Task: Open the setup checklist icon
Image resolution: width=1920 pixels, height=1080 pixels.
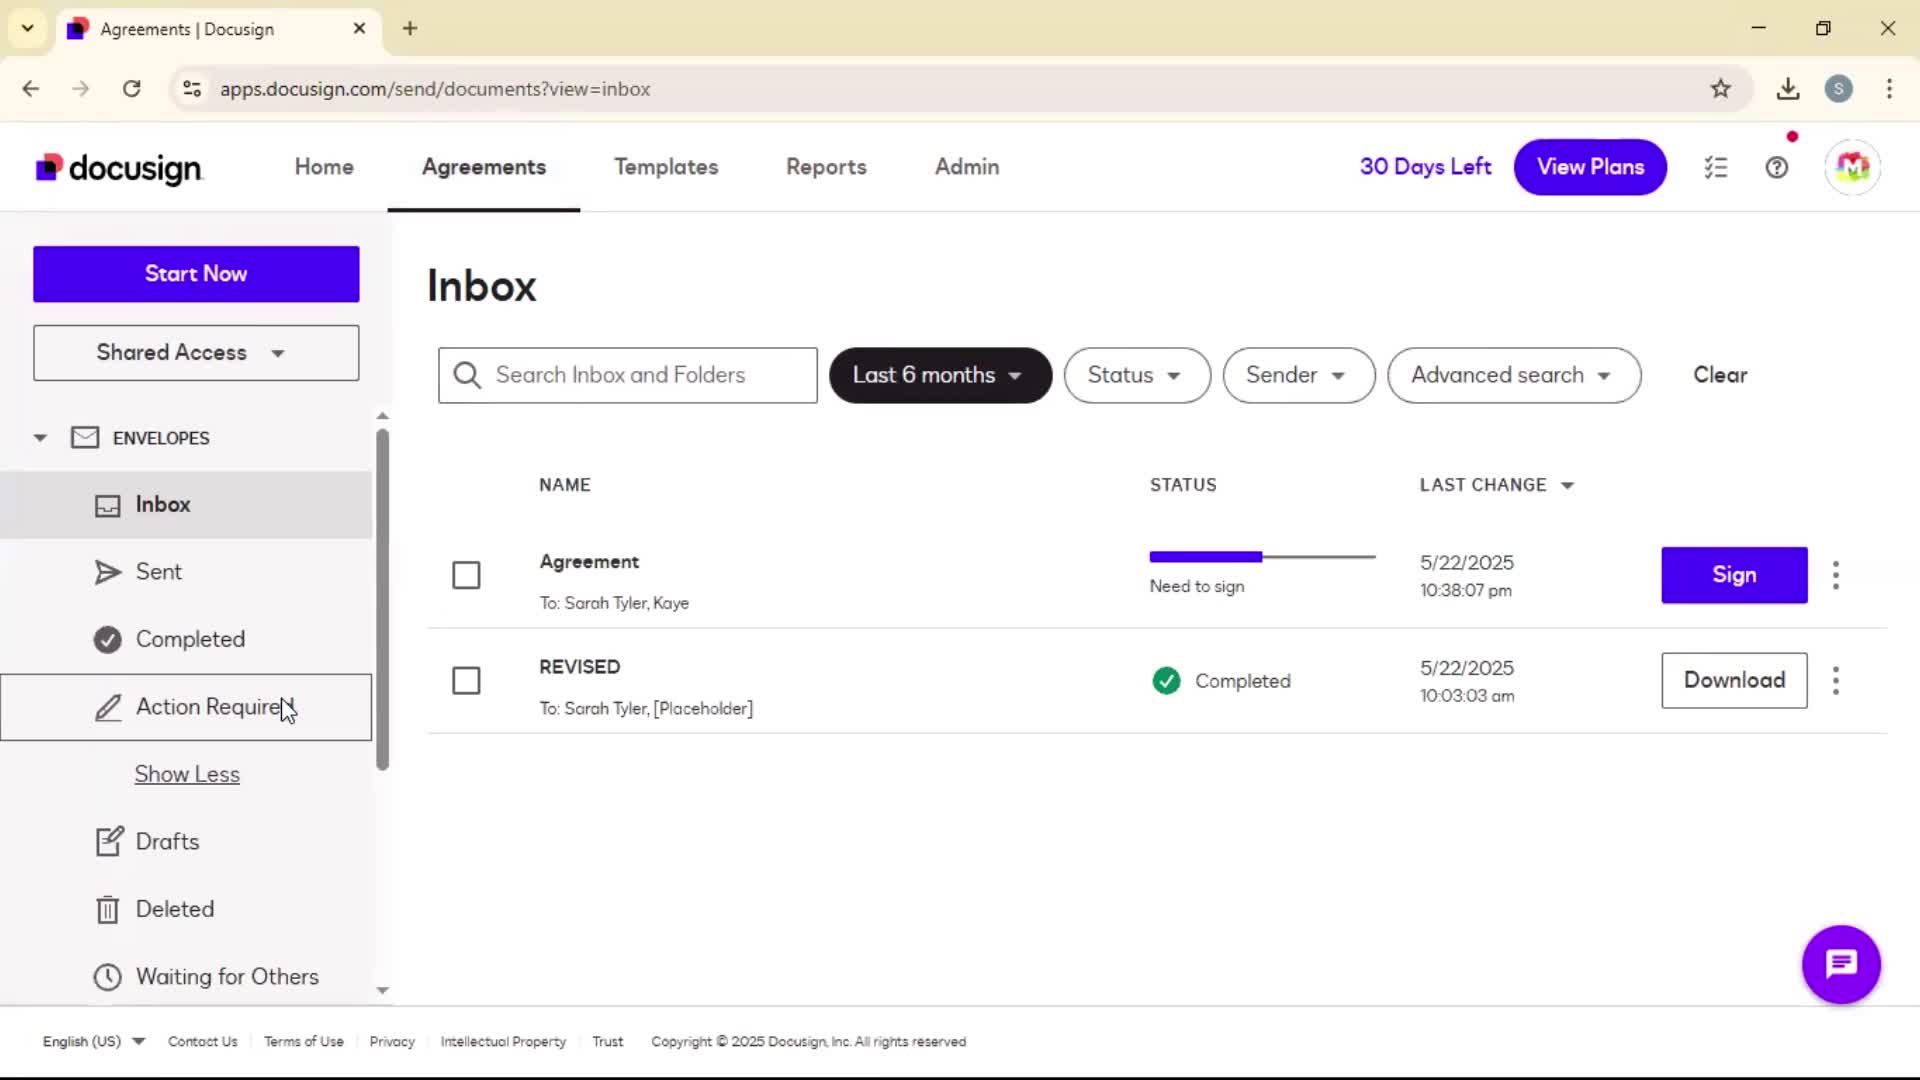Action: pos(1716,167)
